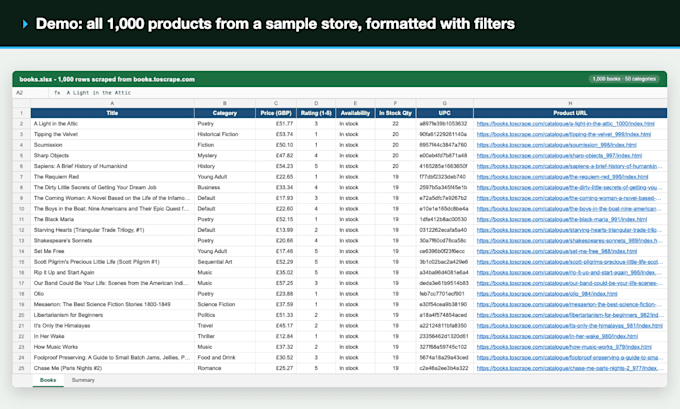This screenshot has height=409, width=680.
Task: Click the £54.23 price cell
Action: [x=276, y=166]
